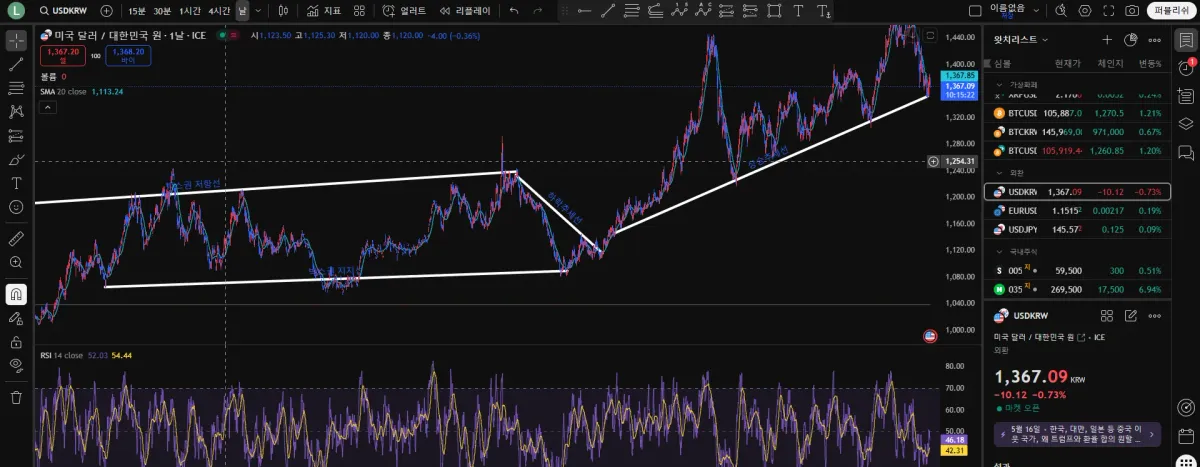This screenshot has width=1200, height=467.
Task: Open the quick search icon
Action: pos(1062,11)
